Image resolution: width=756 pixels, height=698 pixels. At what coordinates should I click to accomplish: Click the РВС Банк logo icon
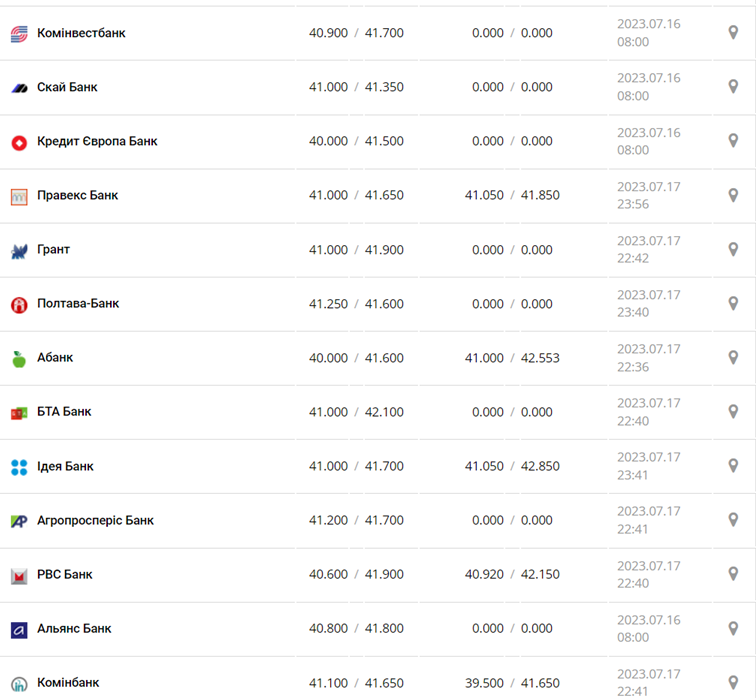[x=19, y=575]
